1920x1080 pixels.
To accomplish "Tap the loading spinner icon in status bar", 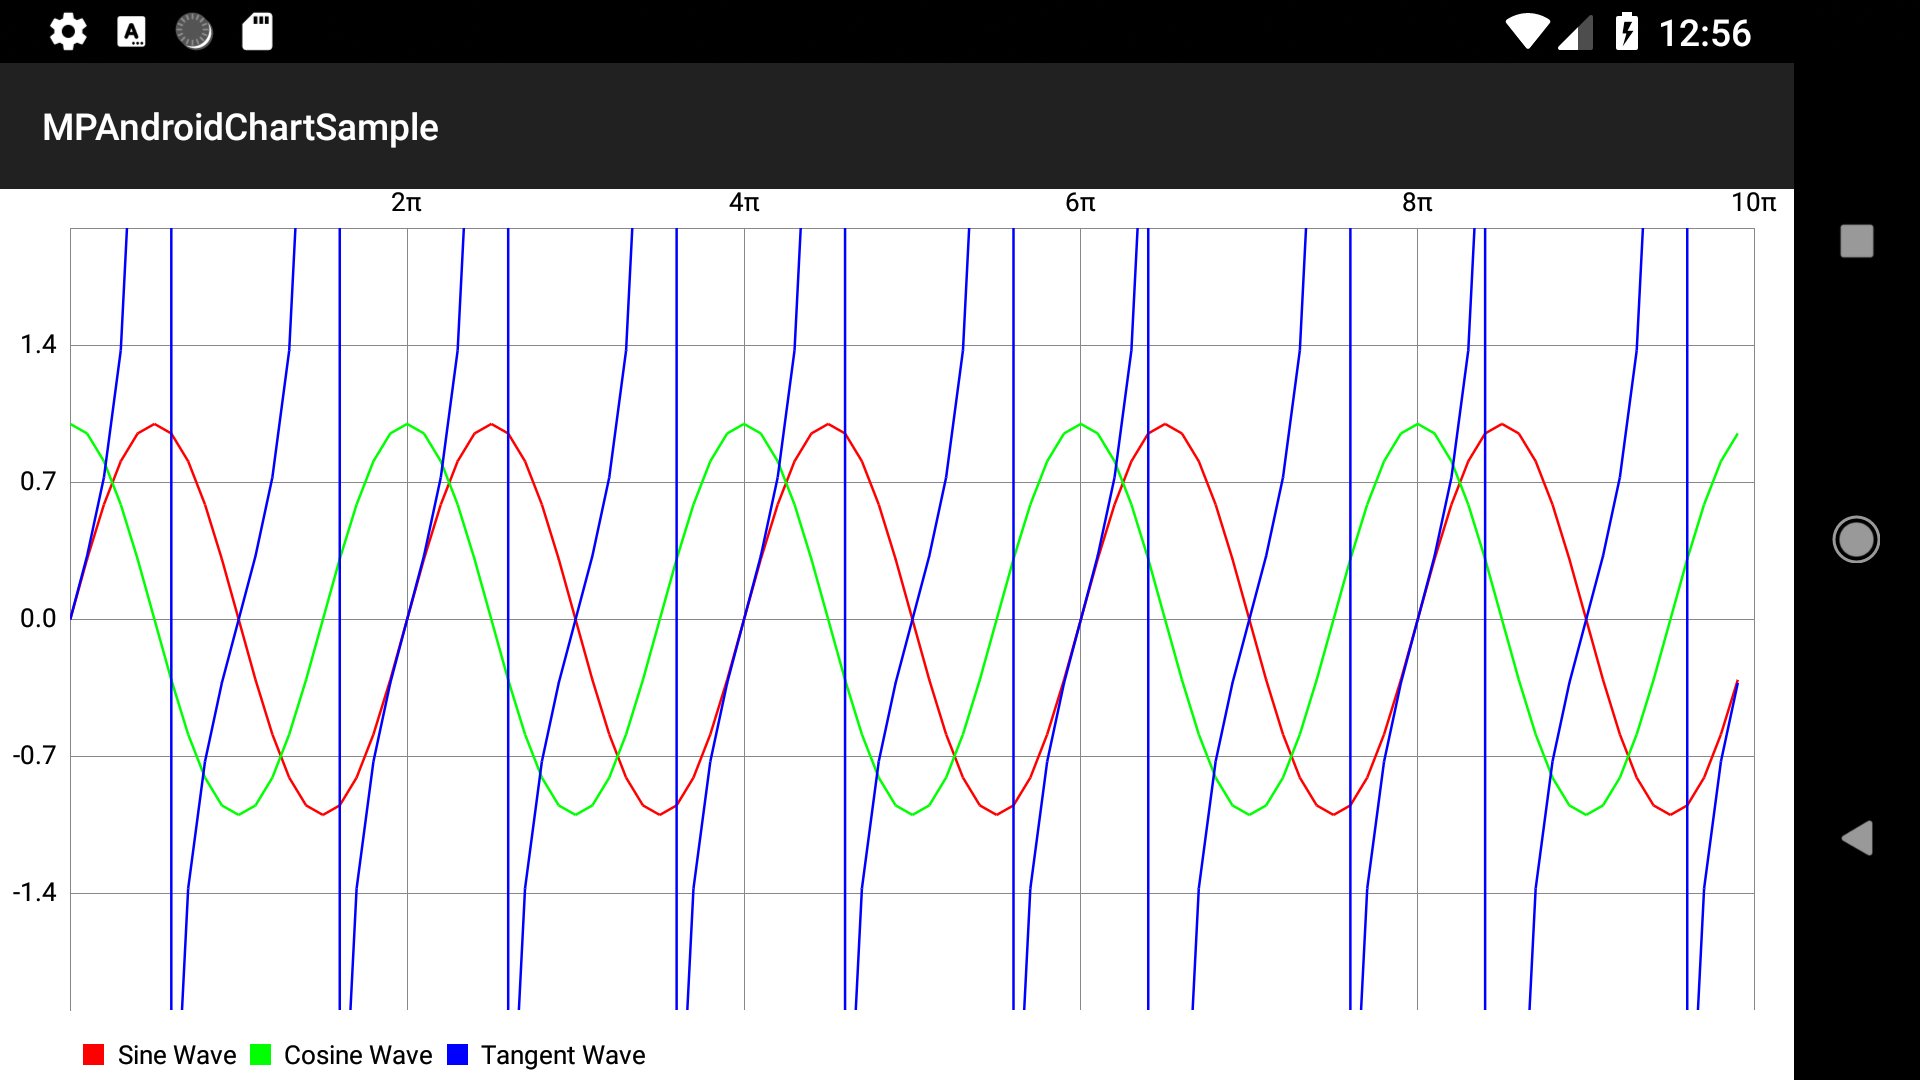I will 193,31.
